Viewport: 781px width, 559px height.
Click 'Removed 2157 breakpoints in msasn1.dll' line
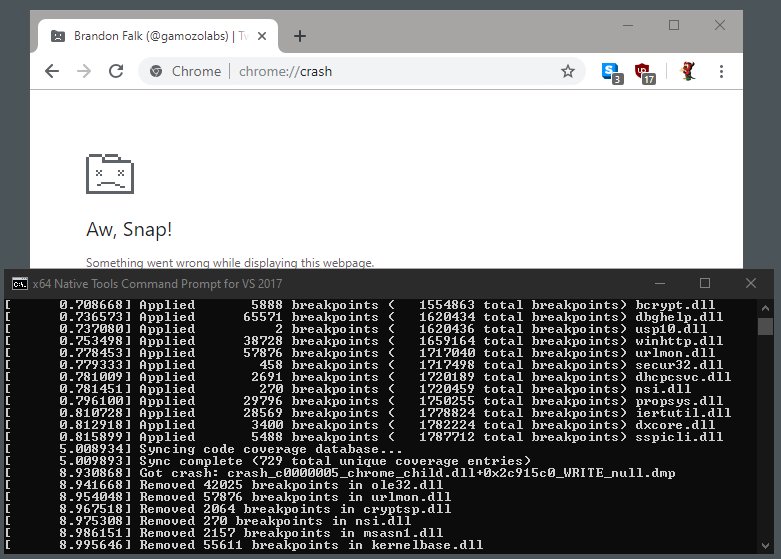click(x=224, y=533)
